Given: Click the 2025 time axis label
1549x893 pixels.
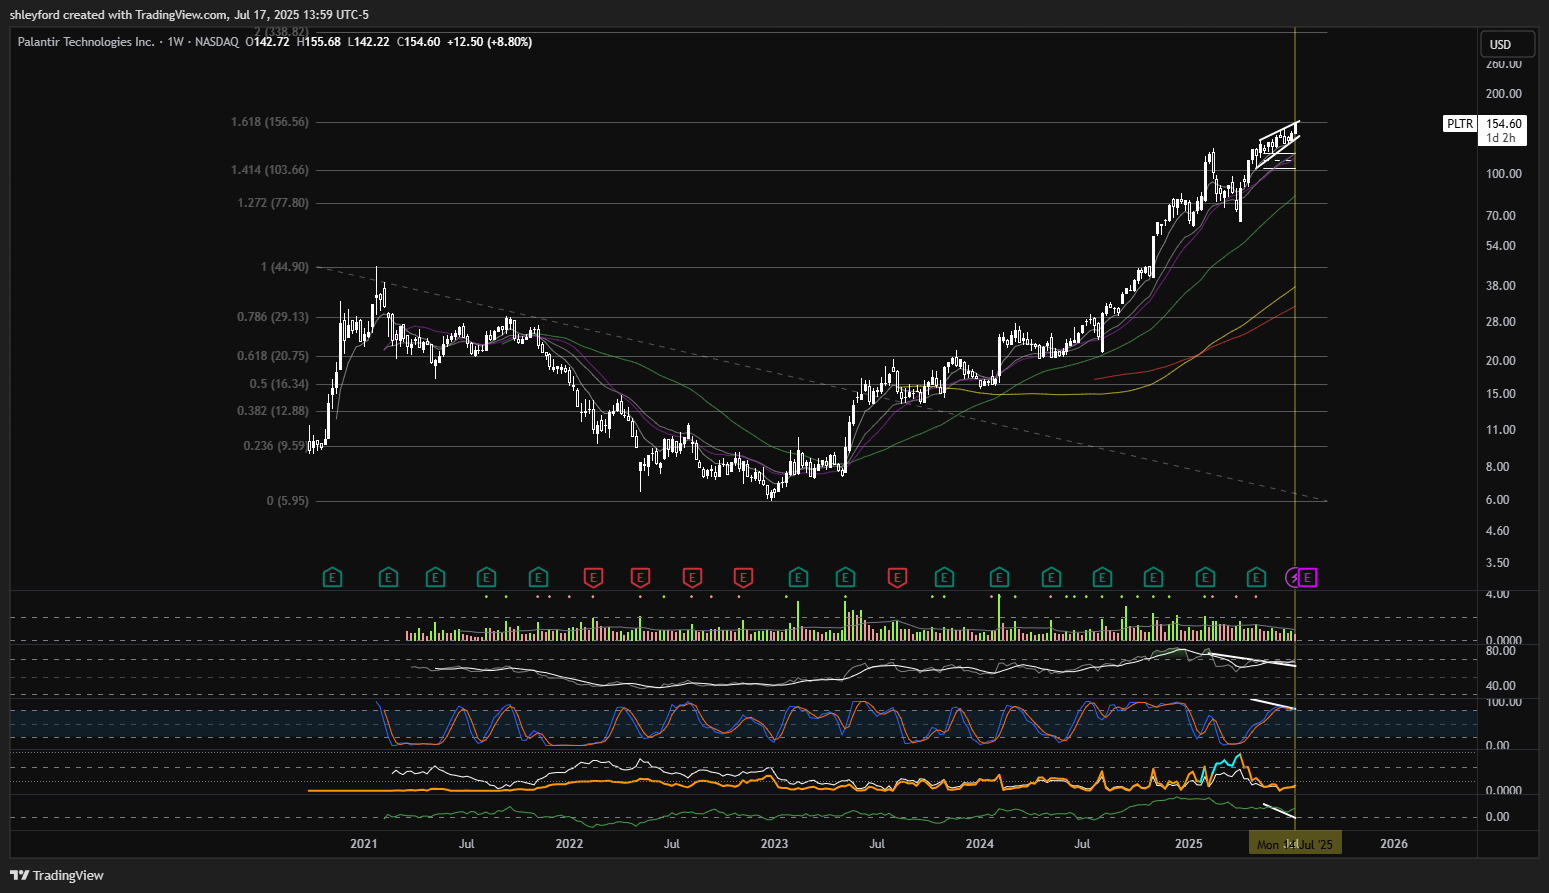Looking at the screenshot, I should [x=1189, y=844].
